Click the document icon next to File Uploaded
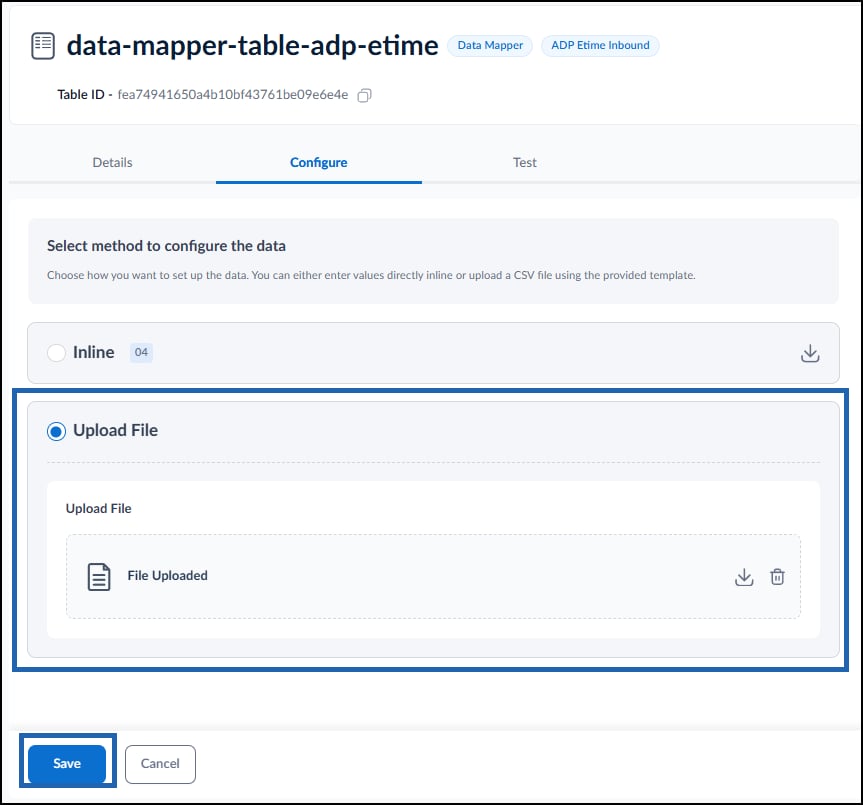 point(99,577)
